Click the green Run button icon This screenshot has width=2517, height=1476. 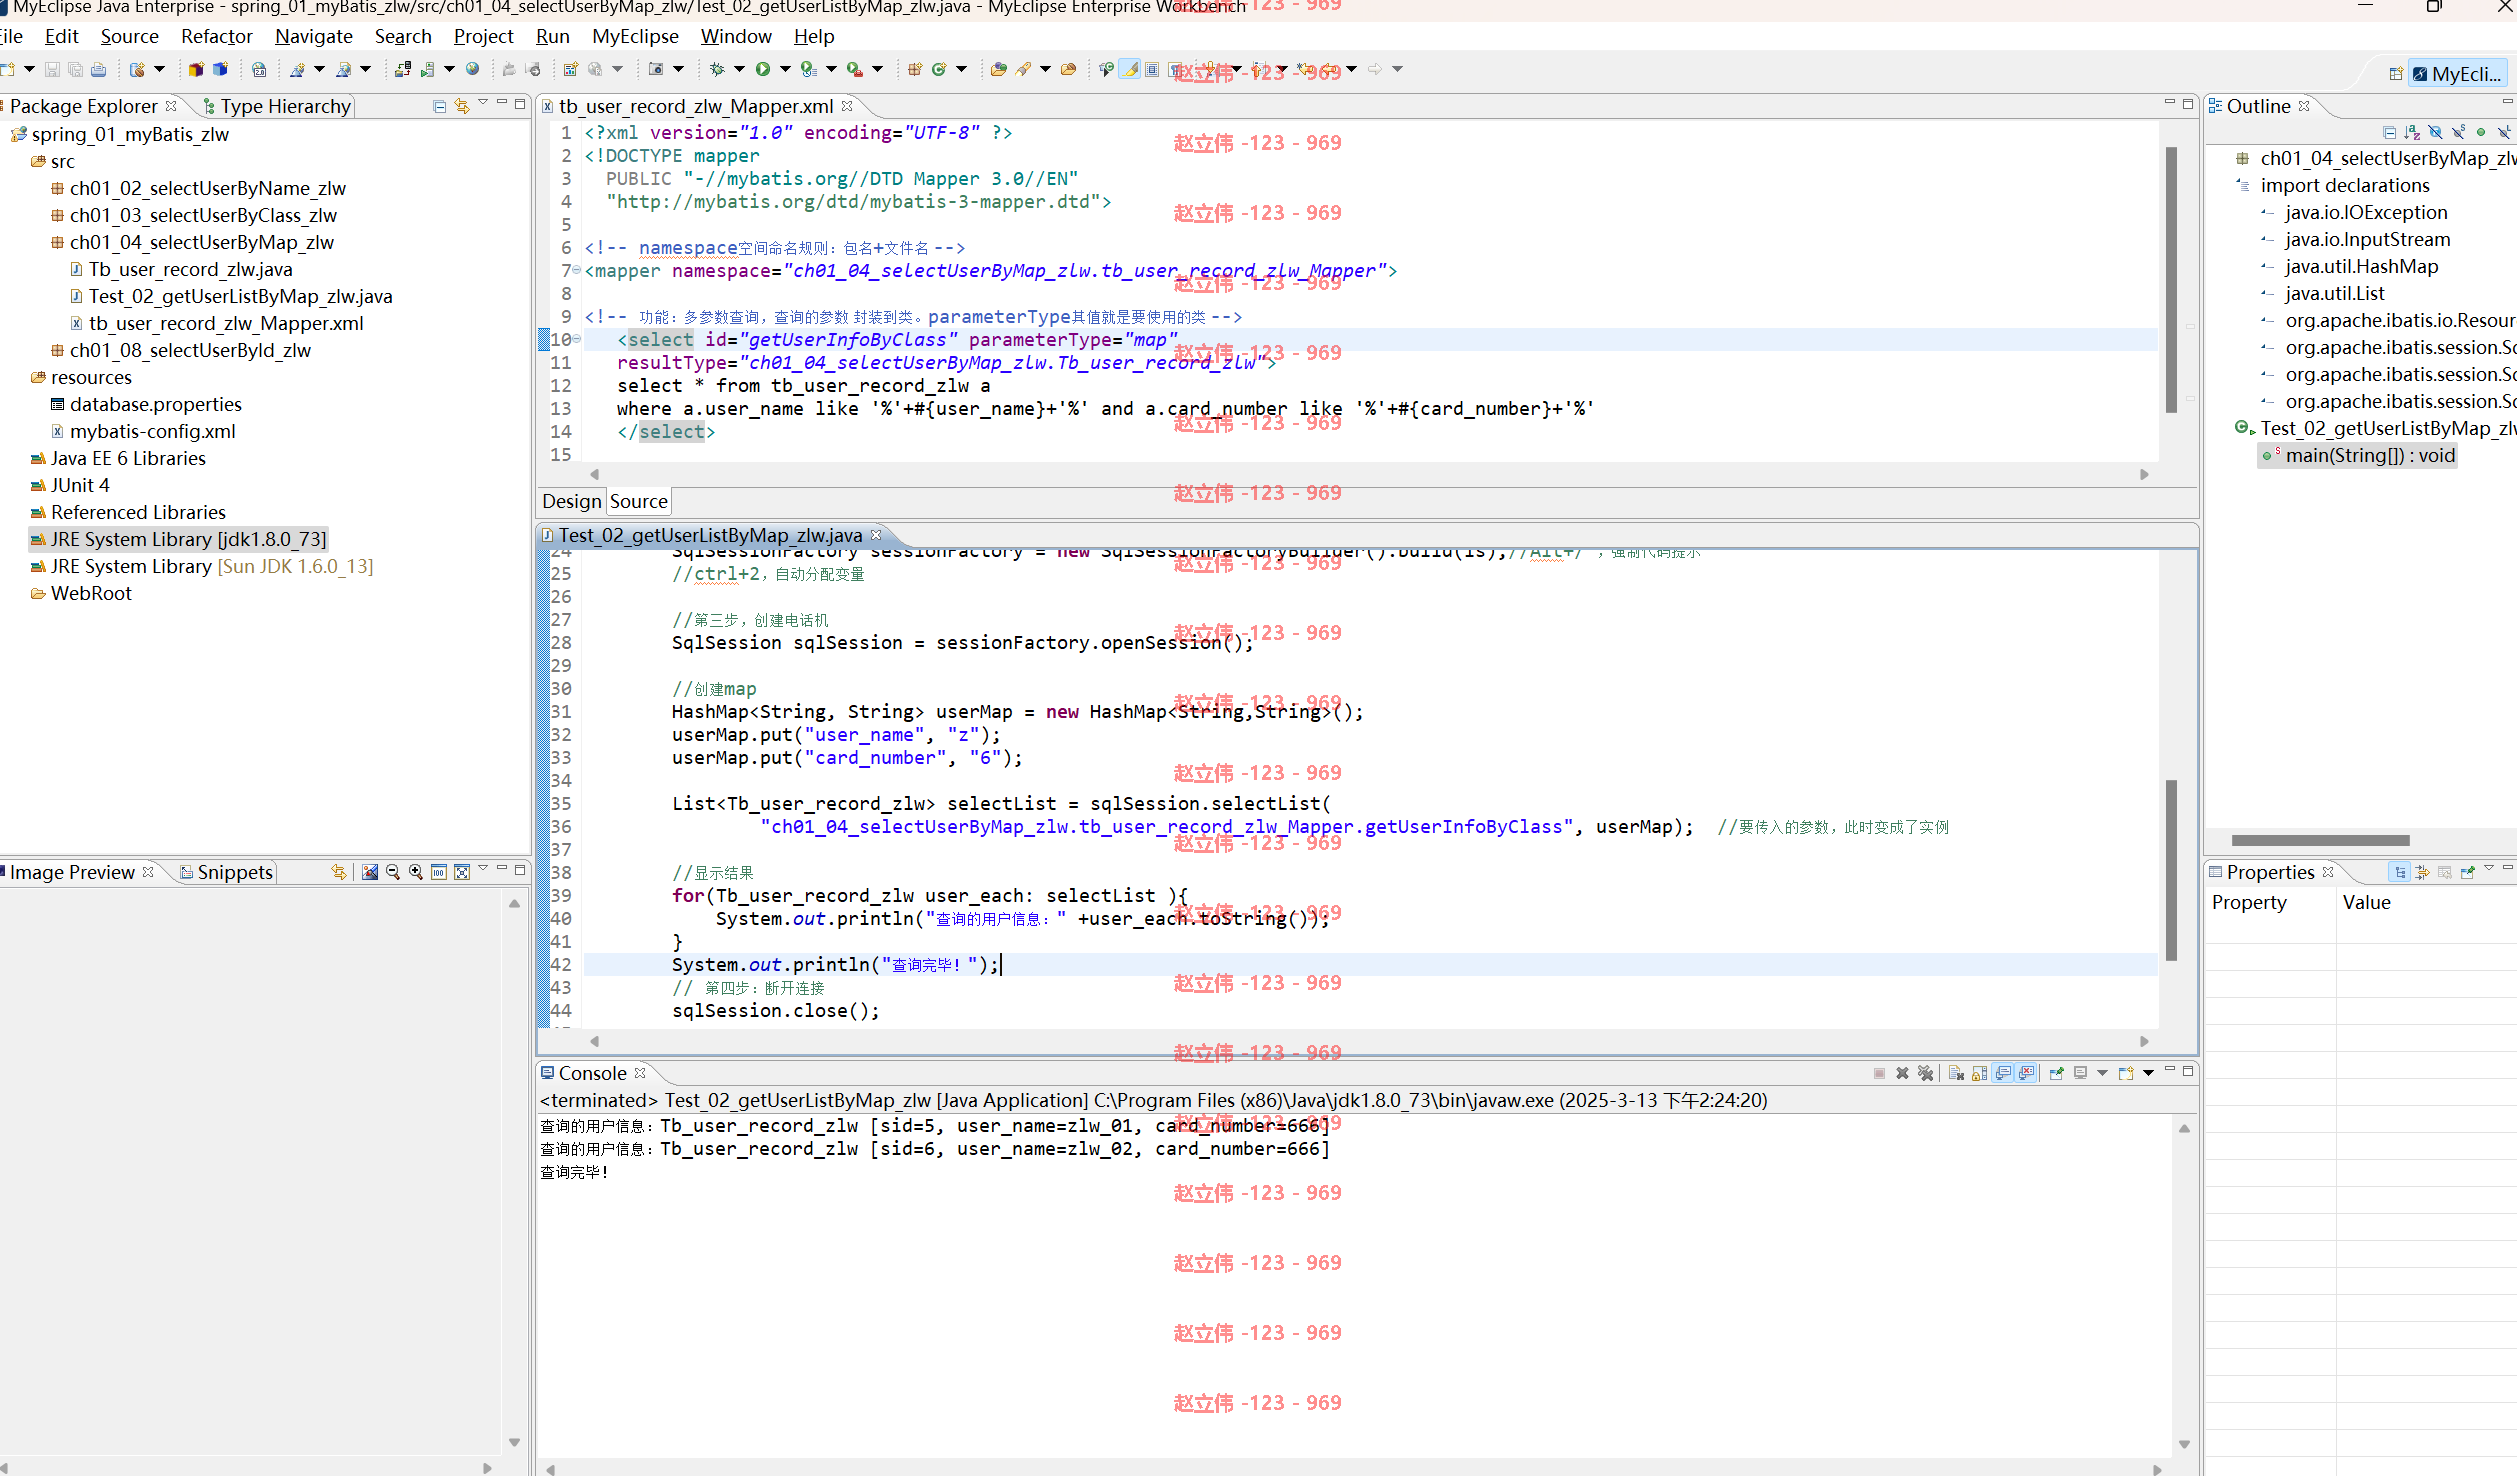763,69
